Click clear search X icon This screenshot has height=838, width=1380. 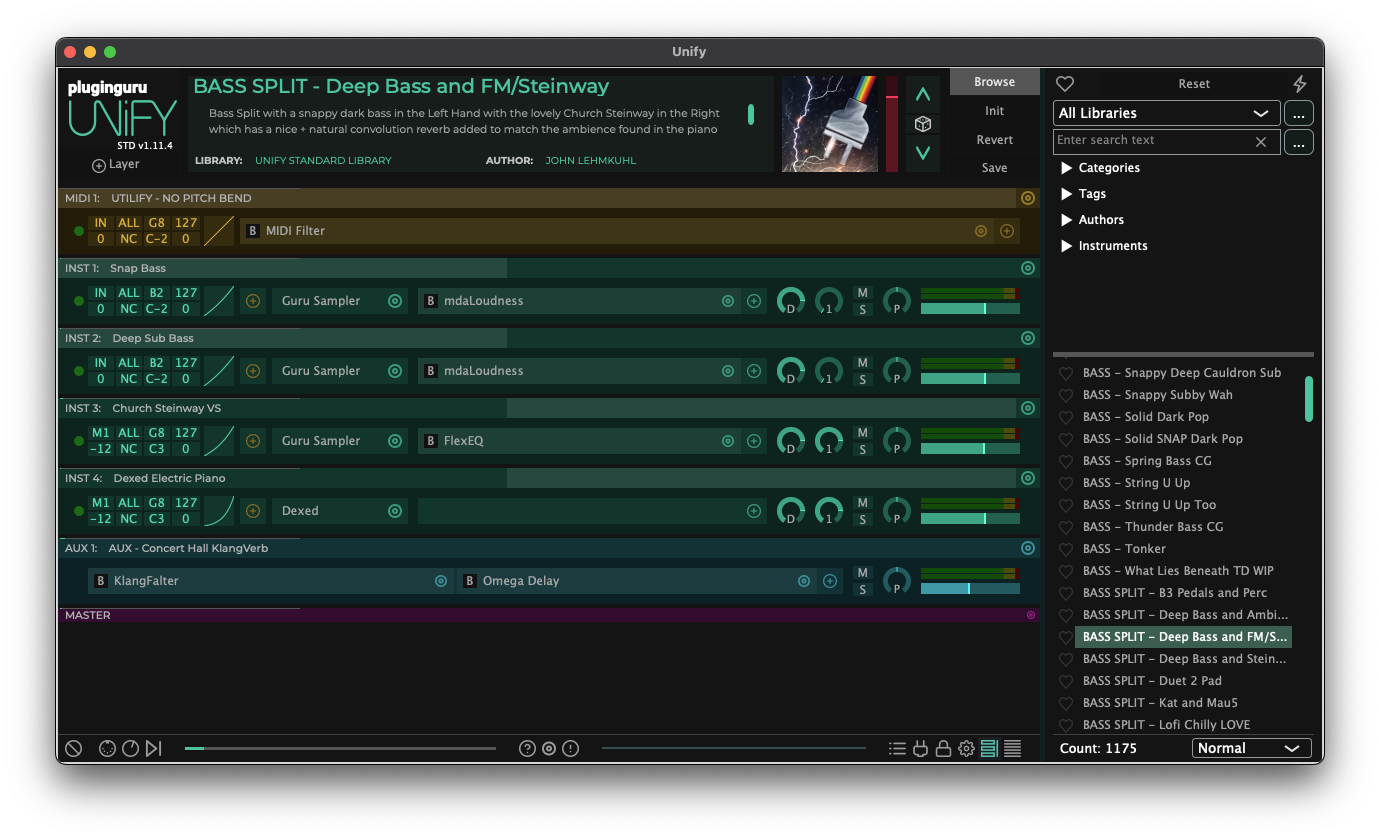(x=1261, y=142)
